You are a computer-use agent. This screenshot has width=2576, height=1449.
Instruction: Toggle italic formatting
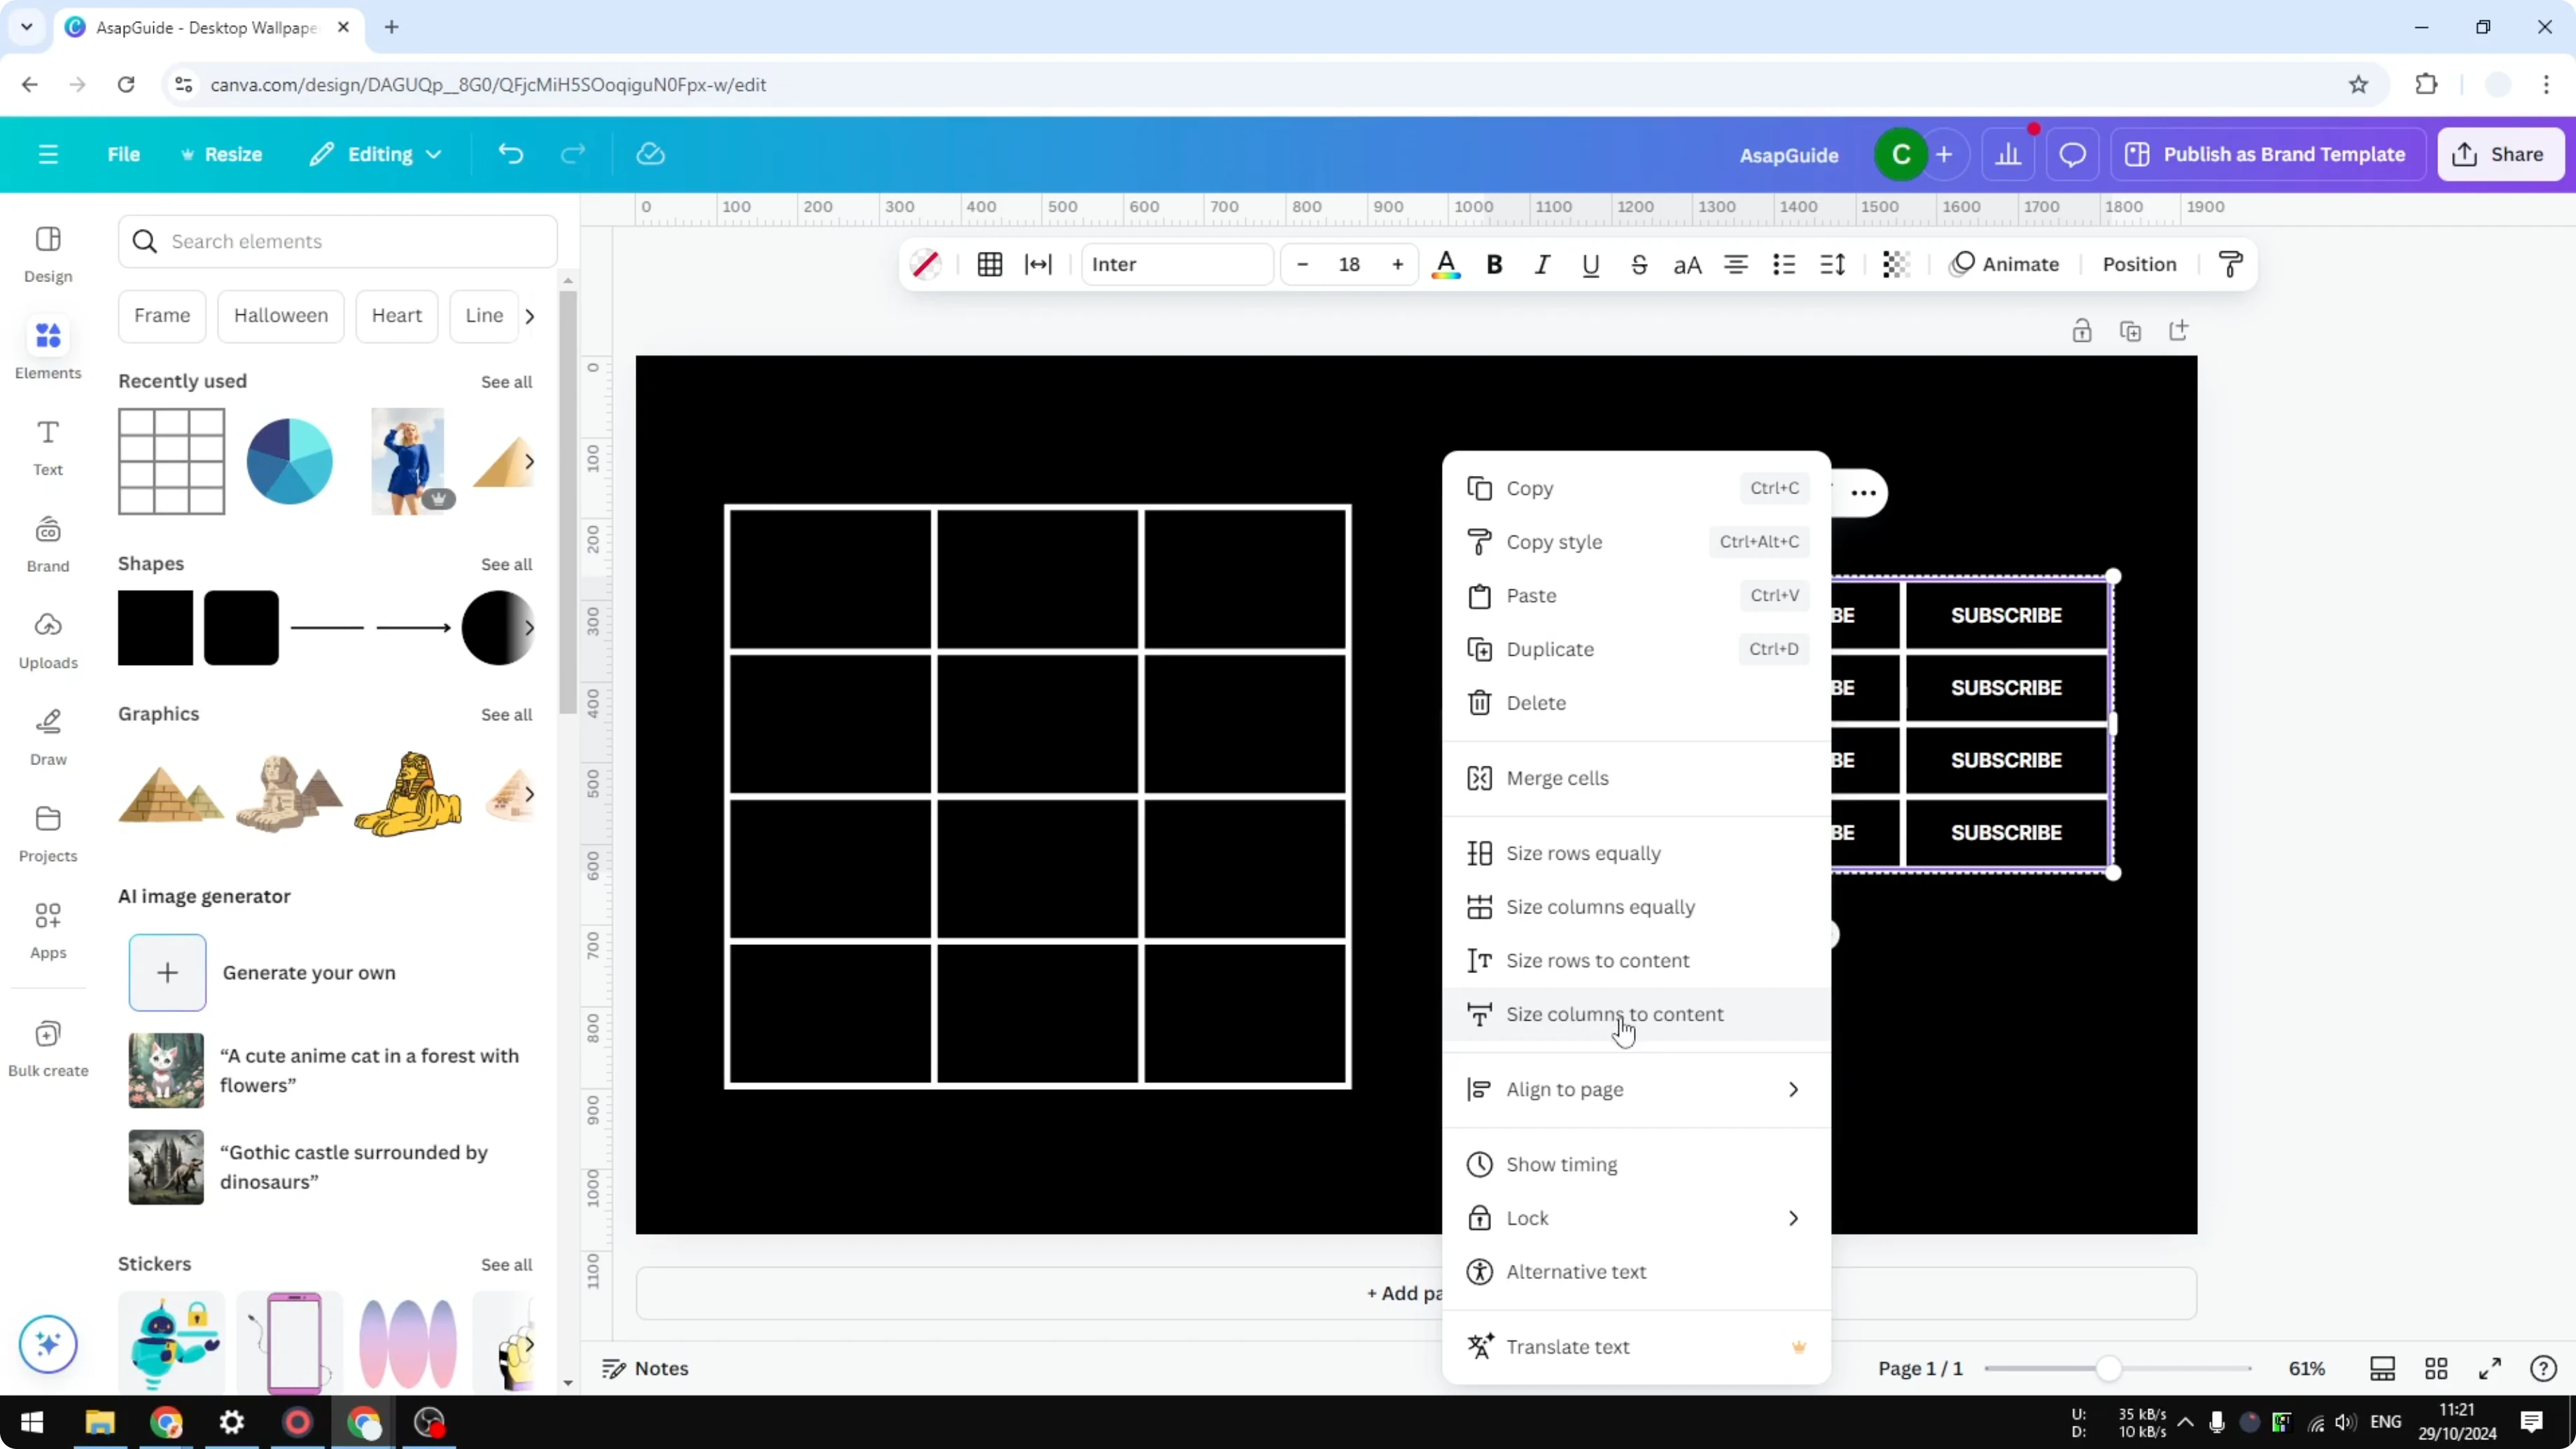click(x=1541, y=264)
